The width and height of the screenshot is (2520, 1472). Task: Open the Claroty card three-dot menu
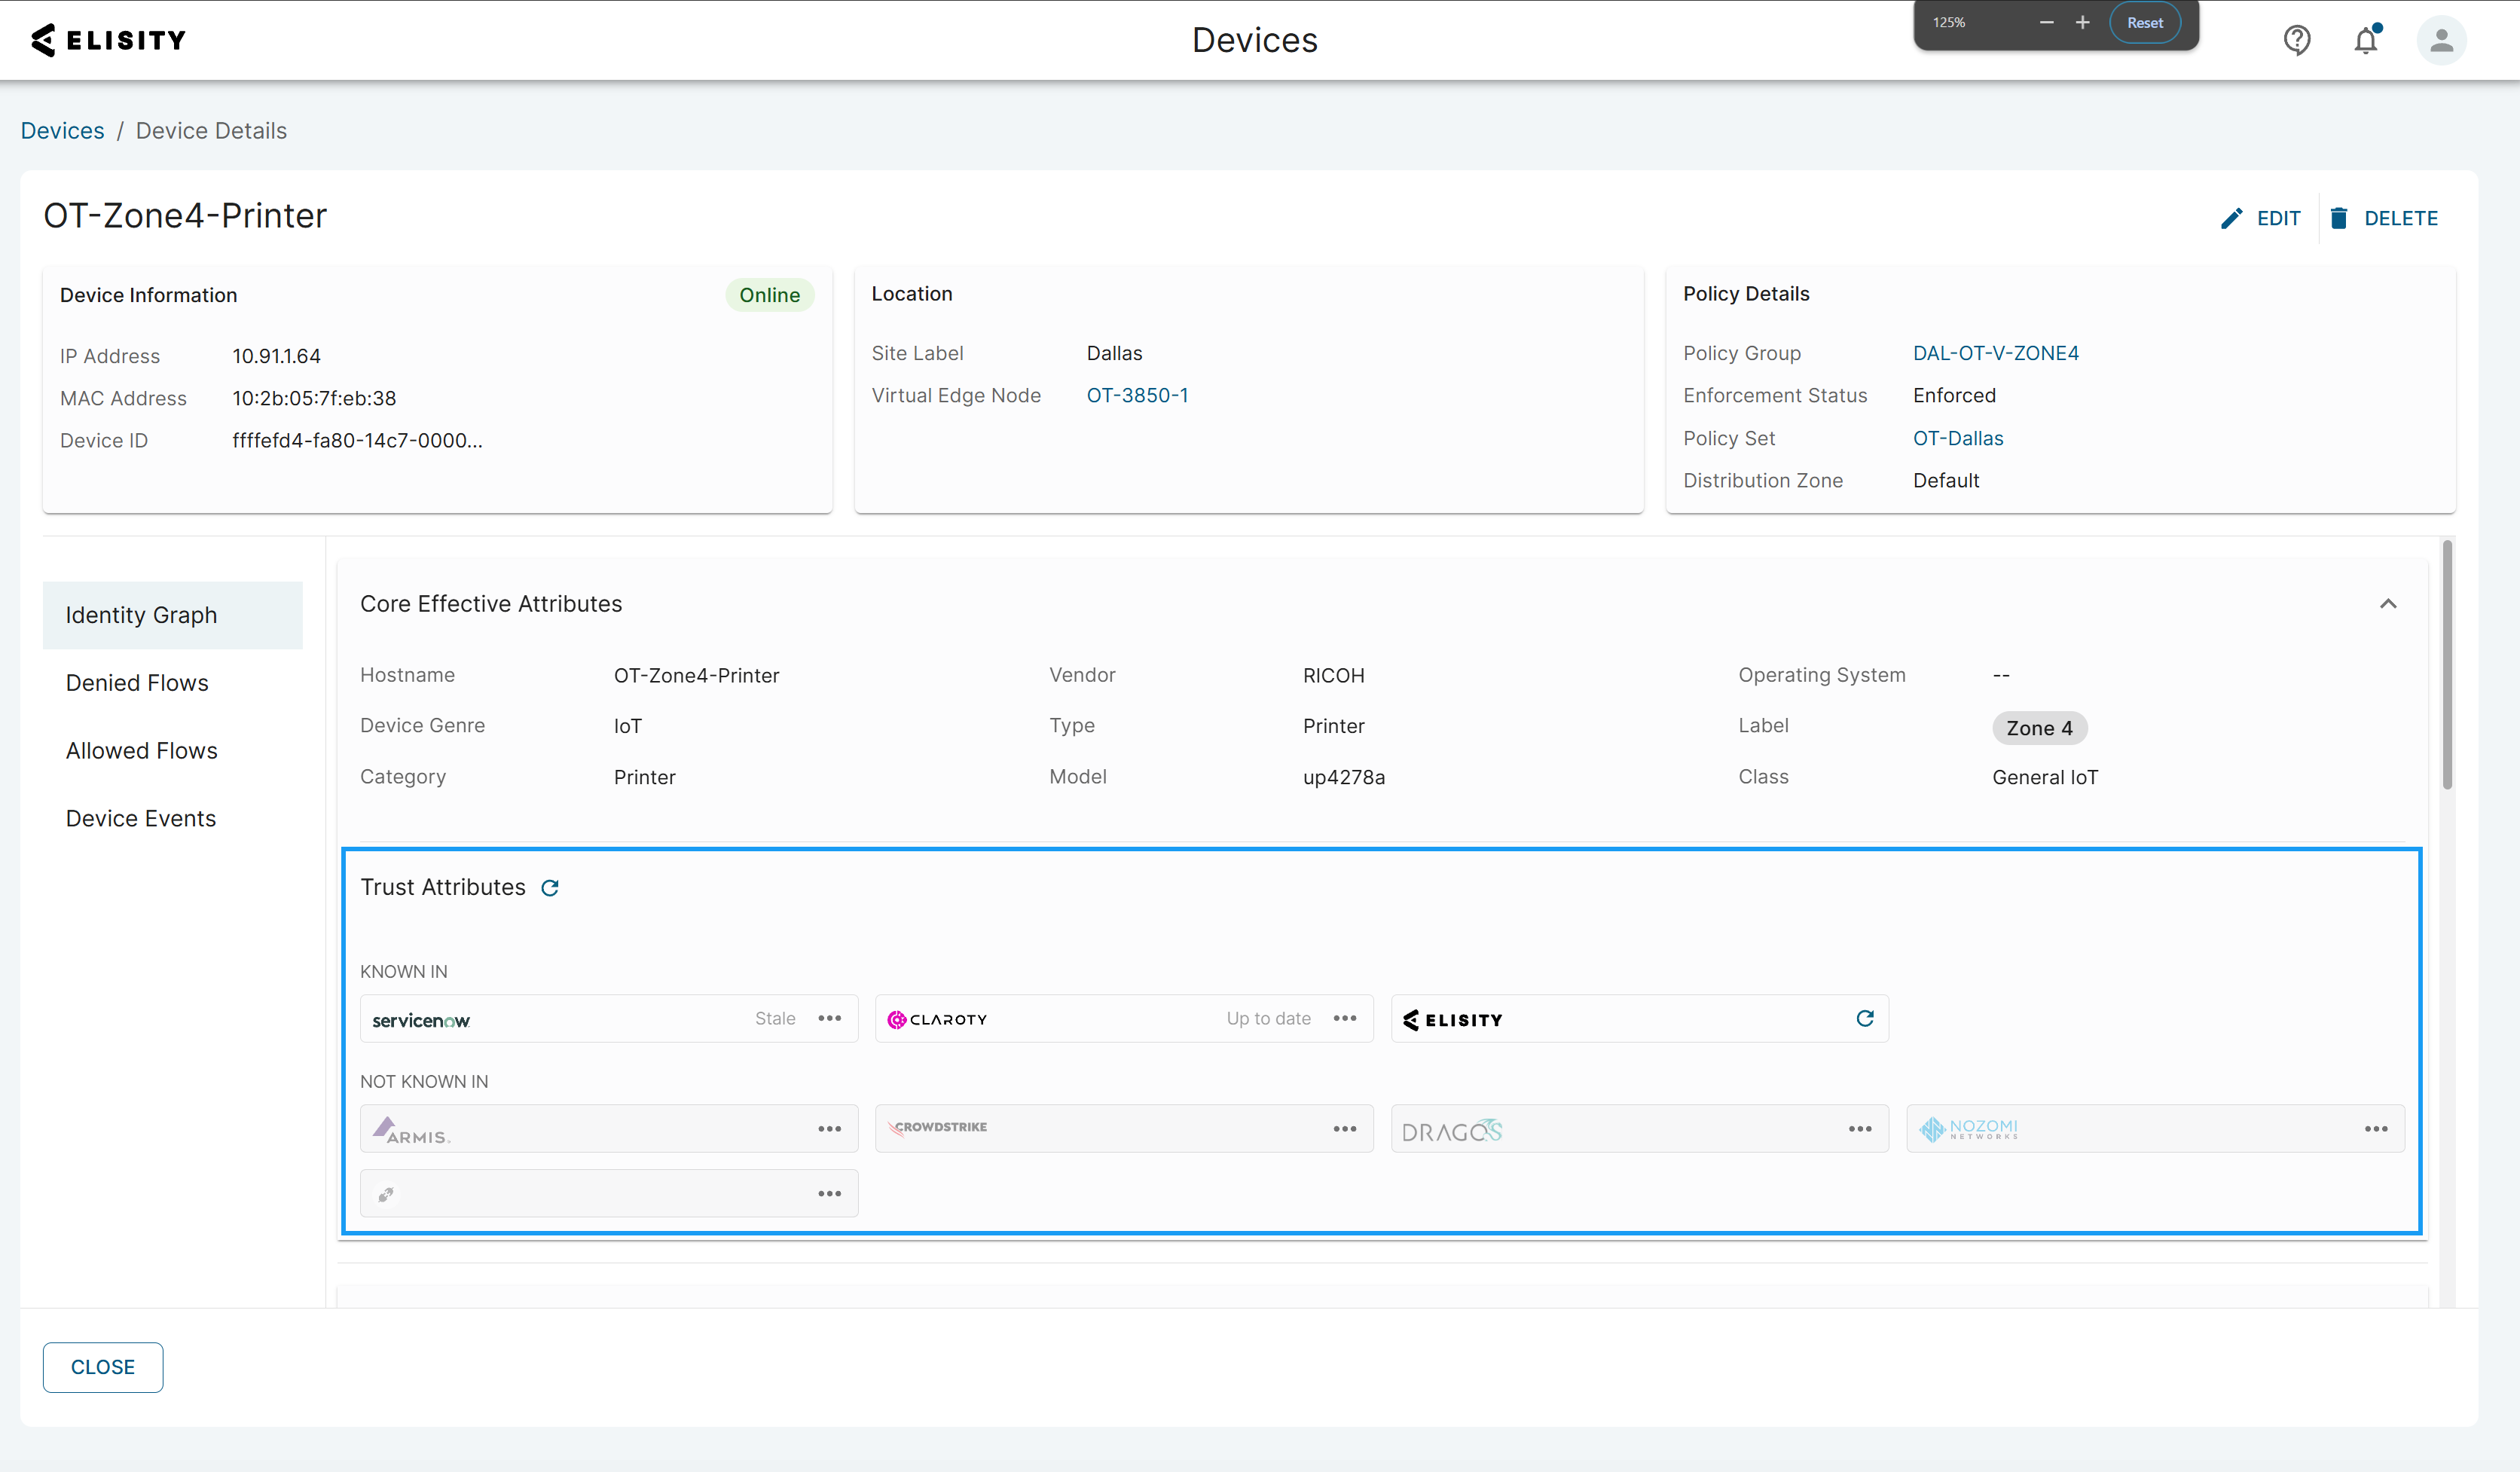coord(1345,1018)
